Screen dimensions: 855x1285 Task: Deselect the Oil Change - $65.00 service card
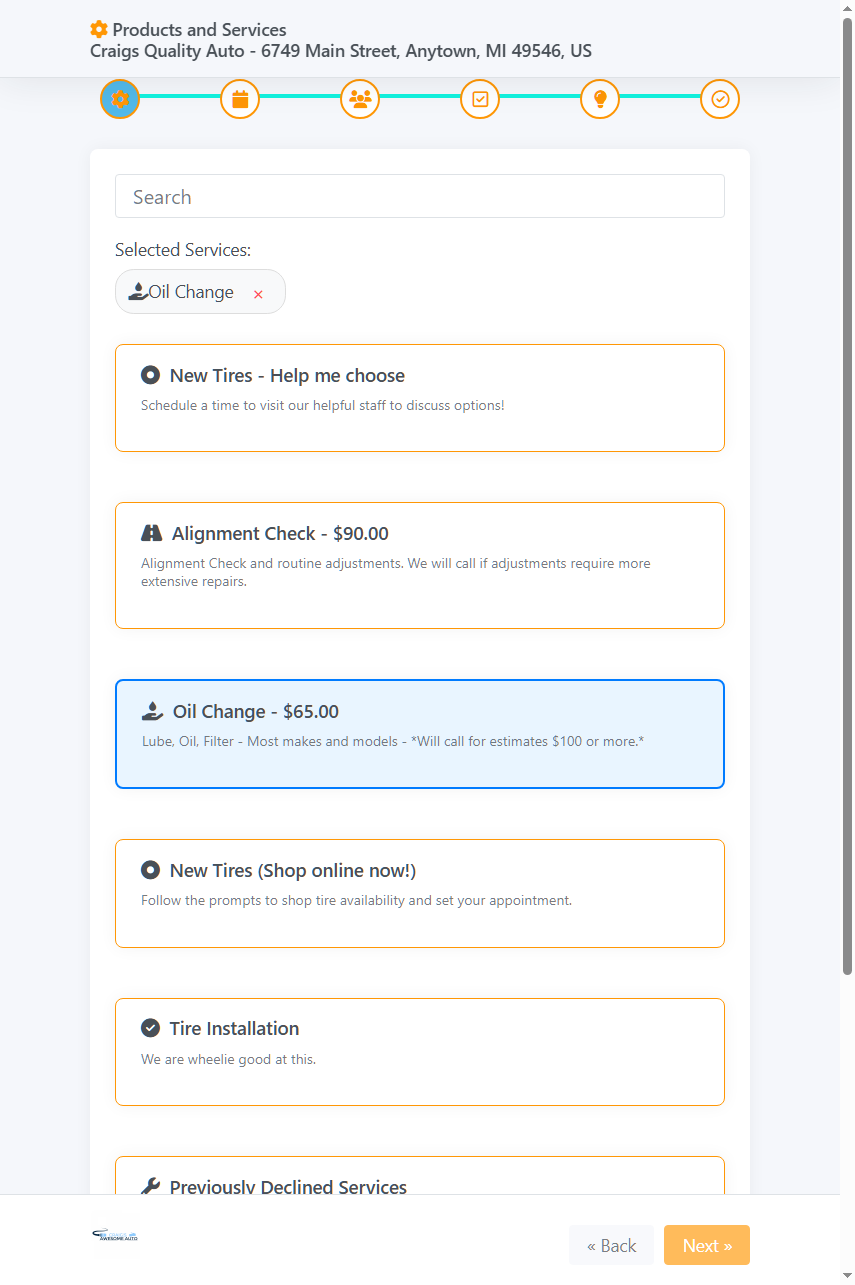[x=420, y=734]
